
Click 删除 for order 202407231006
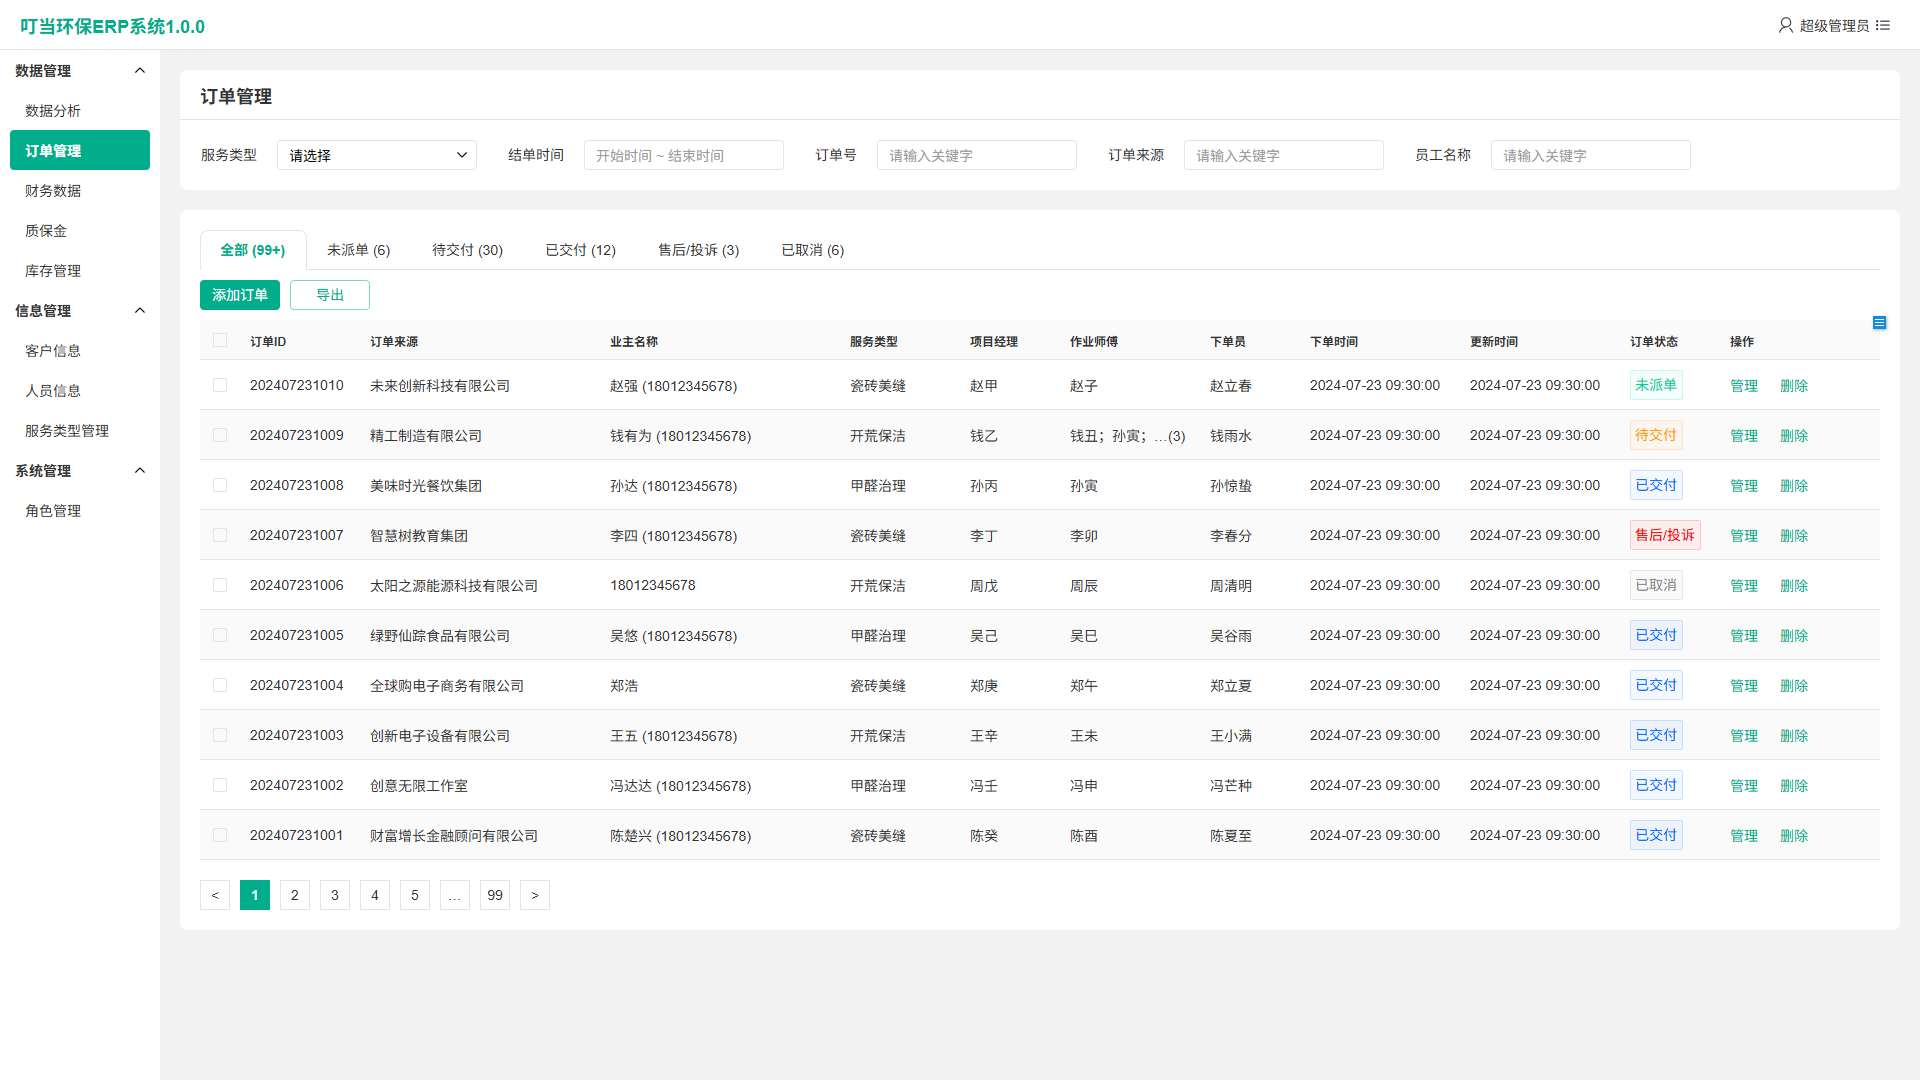1794,585
